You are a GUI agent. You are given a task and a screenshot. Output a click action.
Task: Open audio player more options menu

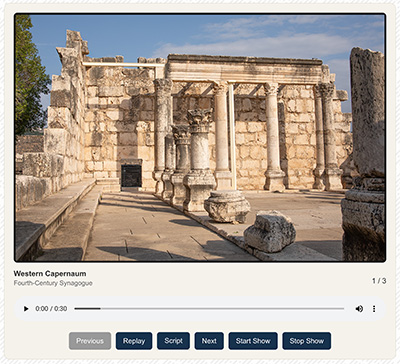[x=374, y=309]
